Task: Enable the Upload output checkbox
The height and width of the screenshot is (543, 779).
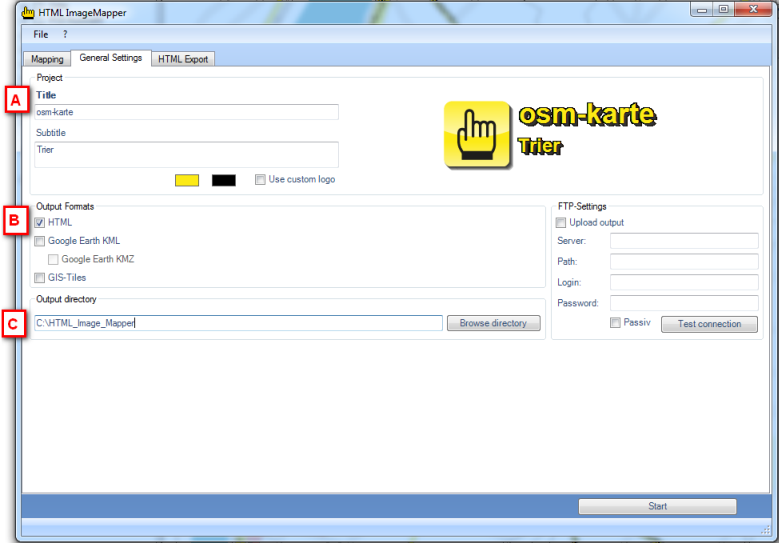Action: pos(561,223)
